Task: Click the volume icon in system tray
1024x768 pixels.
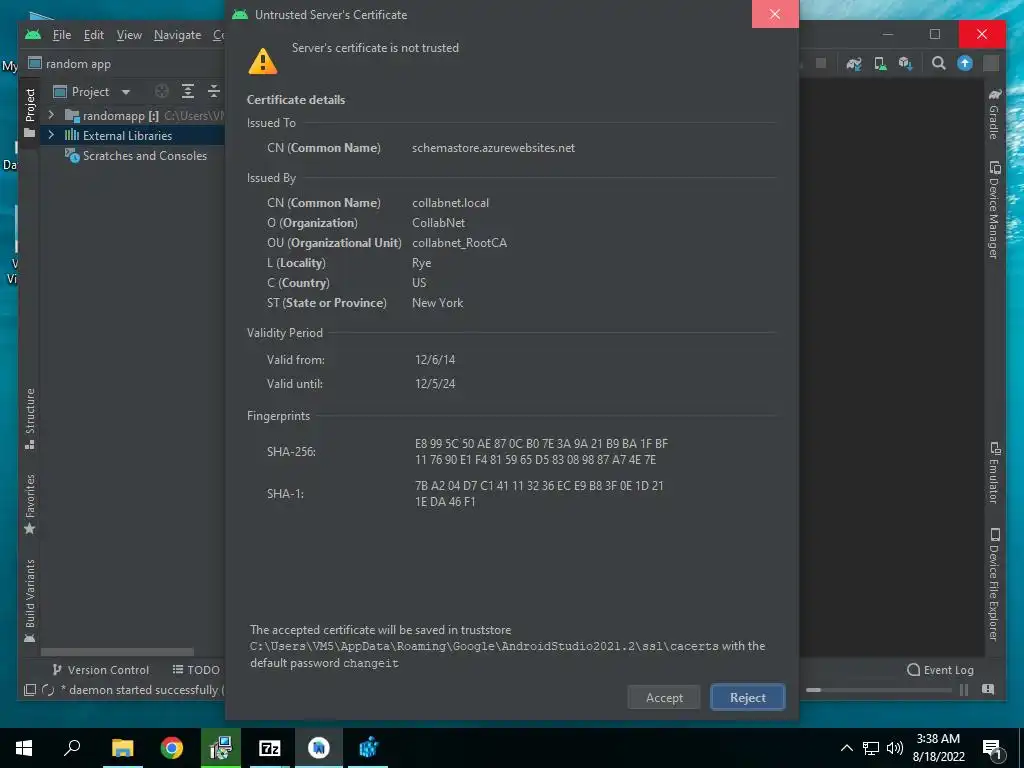Action: (x=895, y=748)
